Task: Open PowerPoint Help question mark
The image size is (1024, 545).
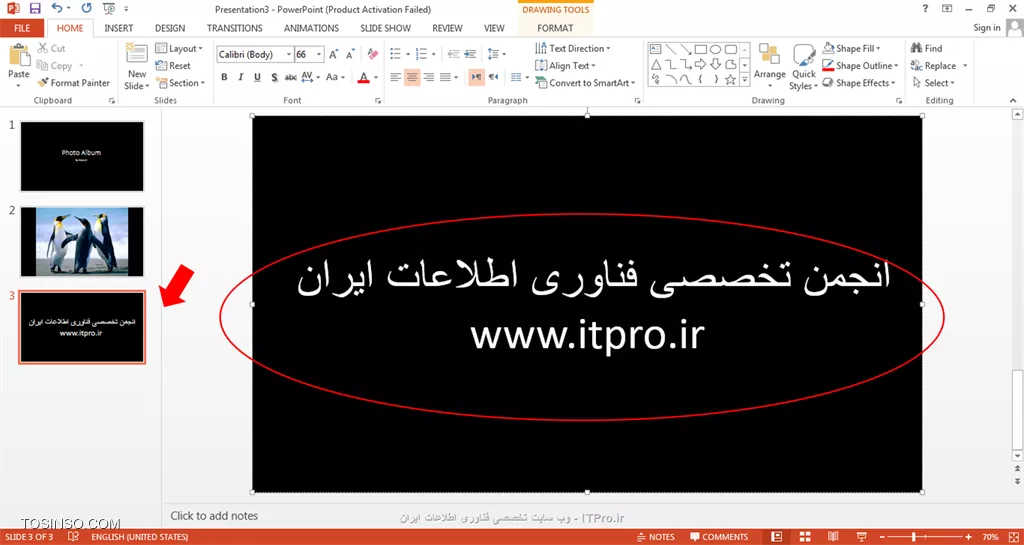Action: [x=925, y=9]
